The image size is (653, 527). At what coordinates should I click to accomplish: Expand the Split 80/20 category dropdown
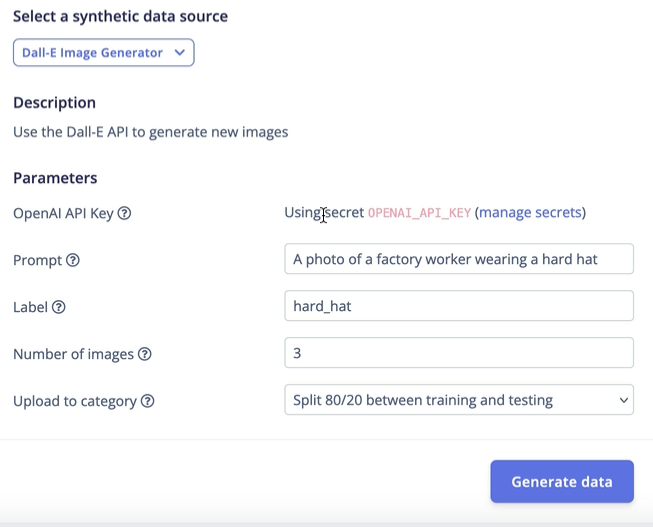point(458,400)
